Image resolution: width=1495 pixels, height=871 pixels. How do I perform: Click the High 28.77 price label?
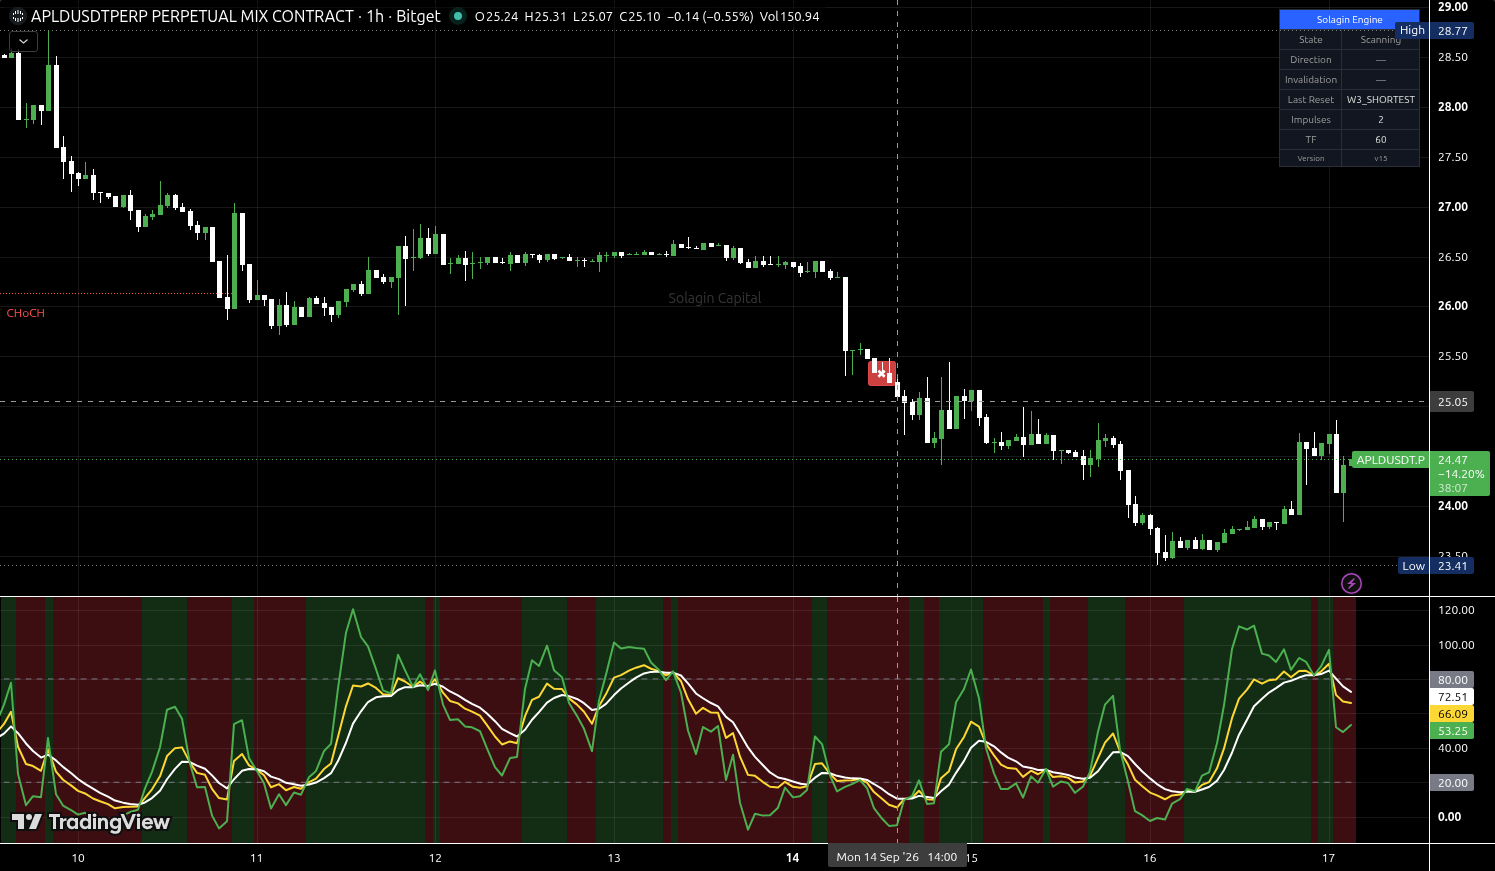point(1435,31)
